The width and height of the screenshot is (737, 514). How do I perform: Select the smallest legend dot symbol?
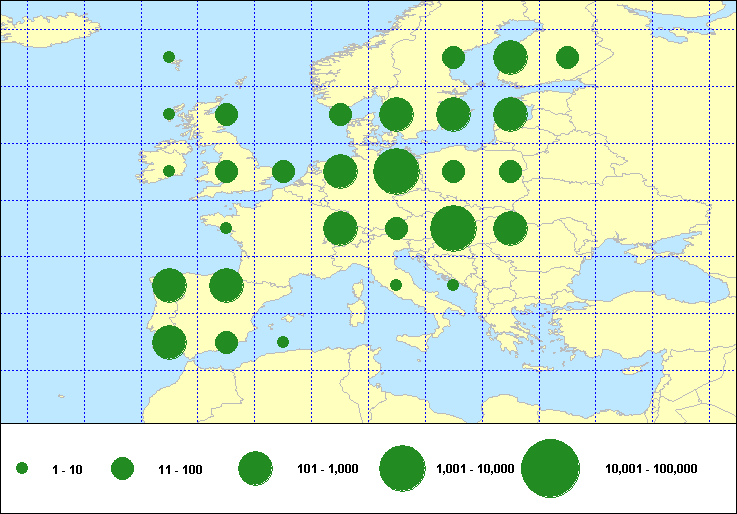[x=22, y=468]
